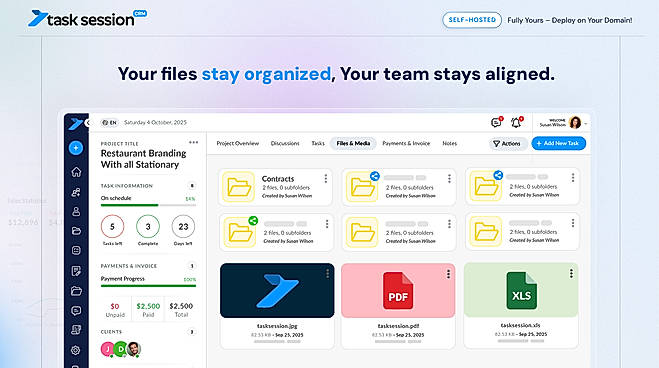Open Payments & Invoice tab
659x368 pixels.
[x=406, y=143]
